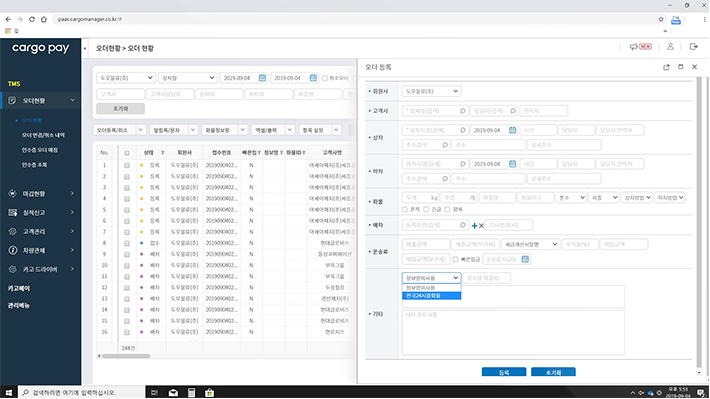The image size is (710, 399).
Task: Toggle the 긴급 checkbox in 화물 row
Action: pos(426,210)
